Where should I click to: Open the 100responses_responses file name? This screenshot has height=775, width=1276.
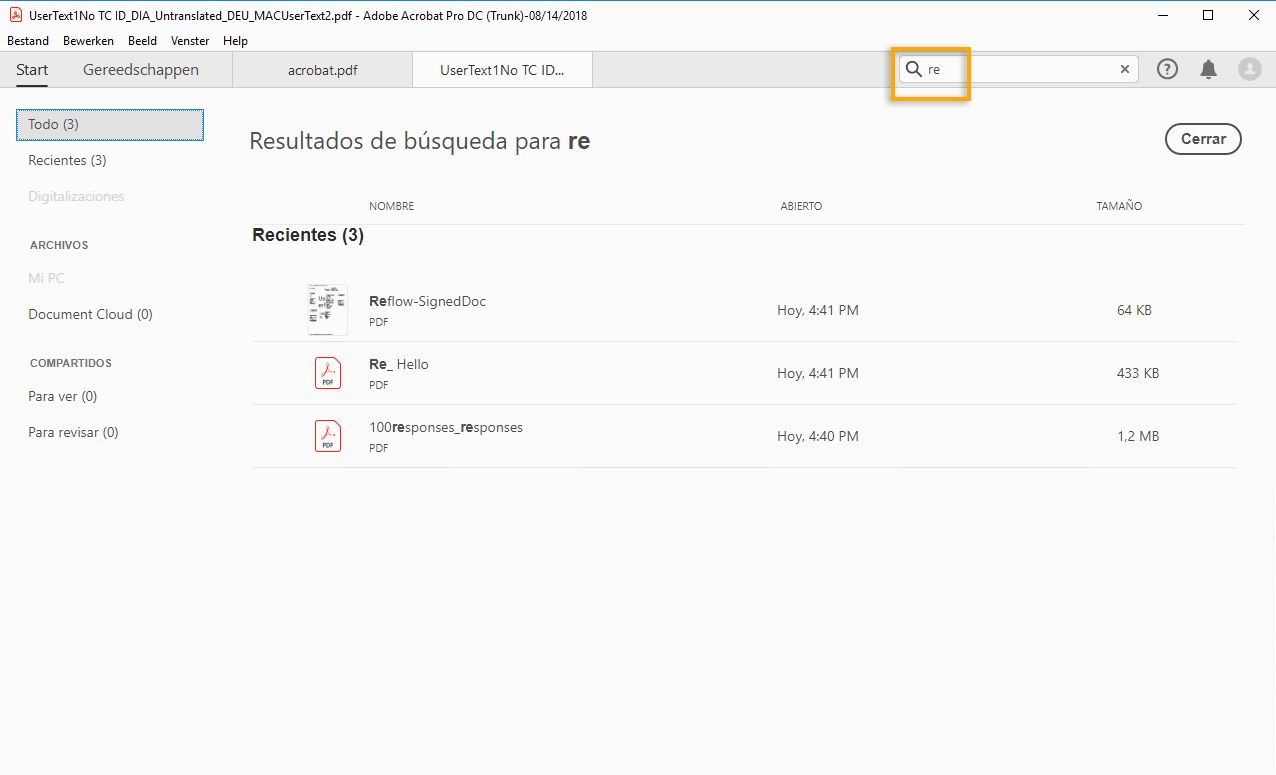pyautogui.click(x=446, y=427)
